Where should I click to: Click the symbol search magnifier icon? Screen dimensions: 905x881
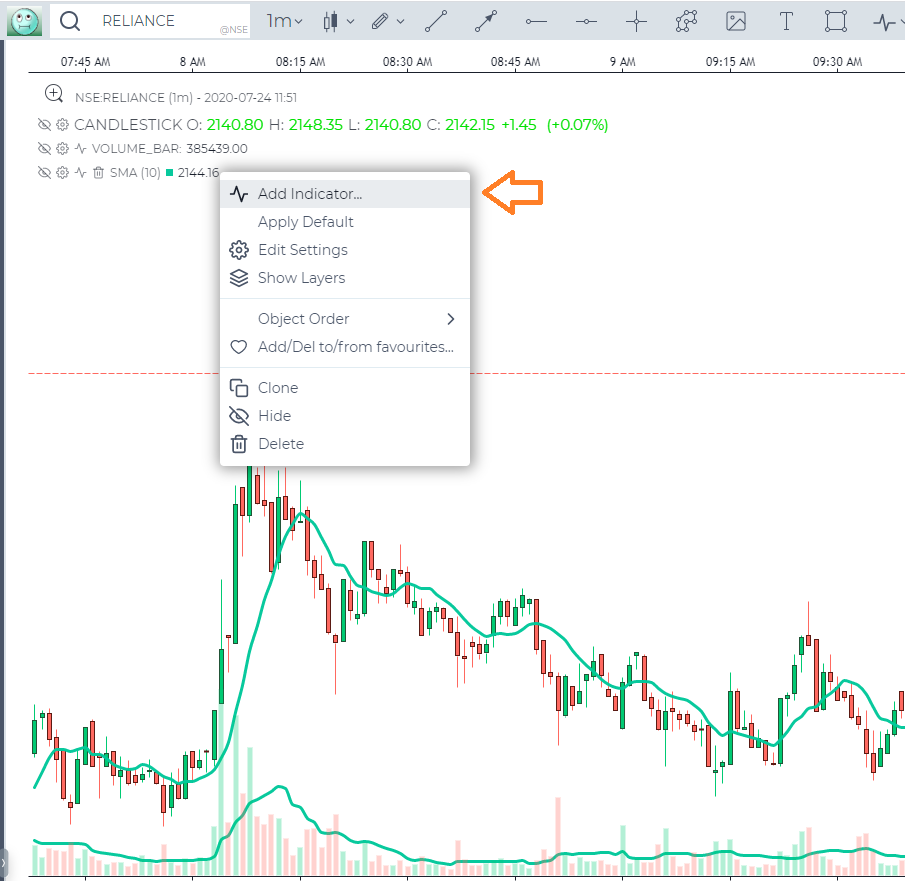click(70, 21)
